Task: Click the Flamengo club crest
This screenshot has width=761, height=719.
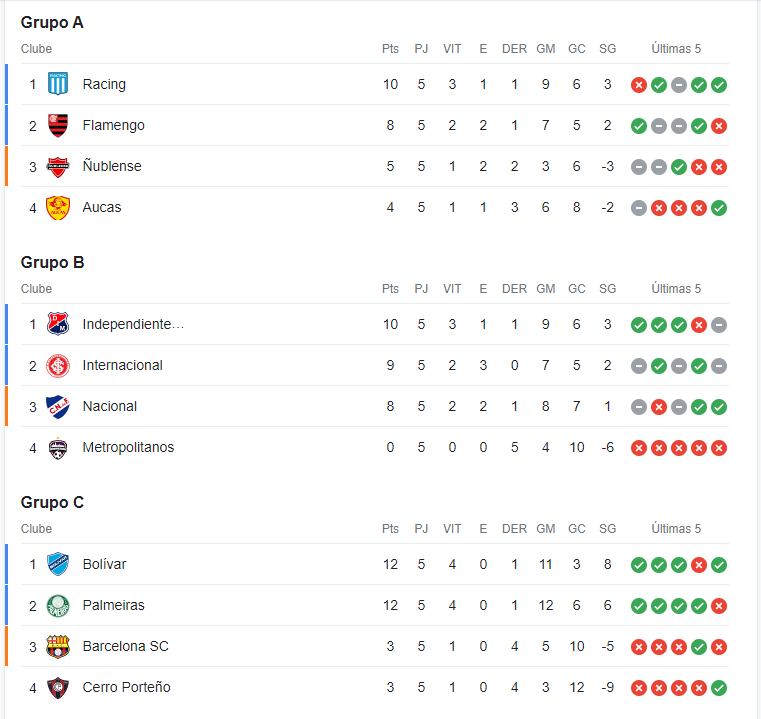Action: click(x=58, y=125)
